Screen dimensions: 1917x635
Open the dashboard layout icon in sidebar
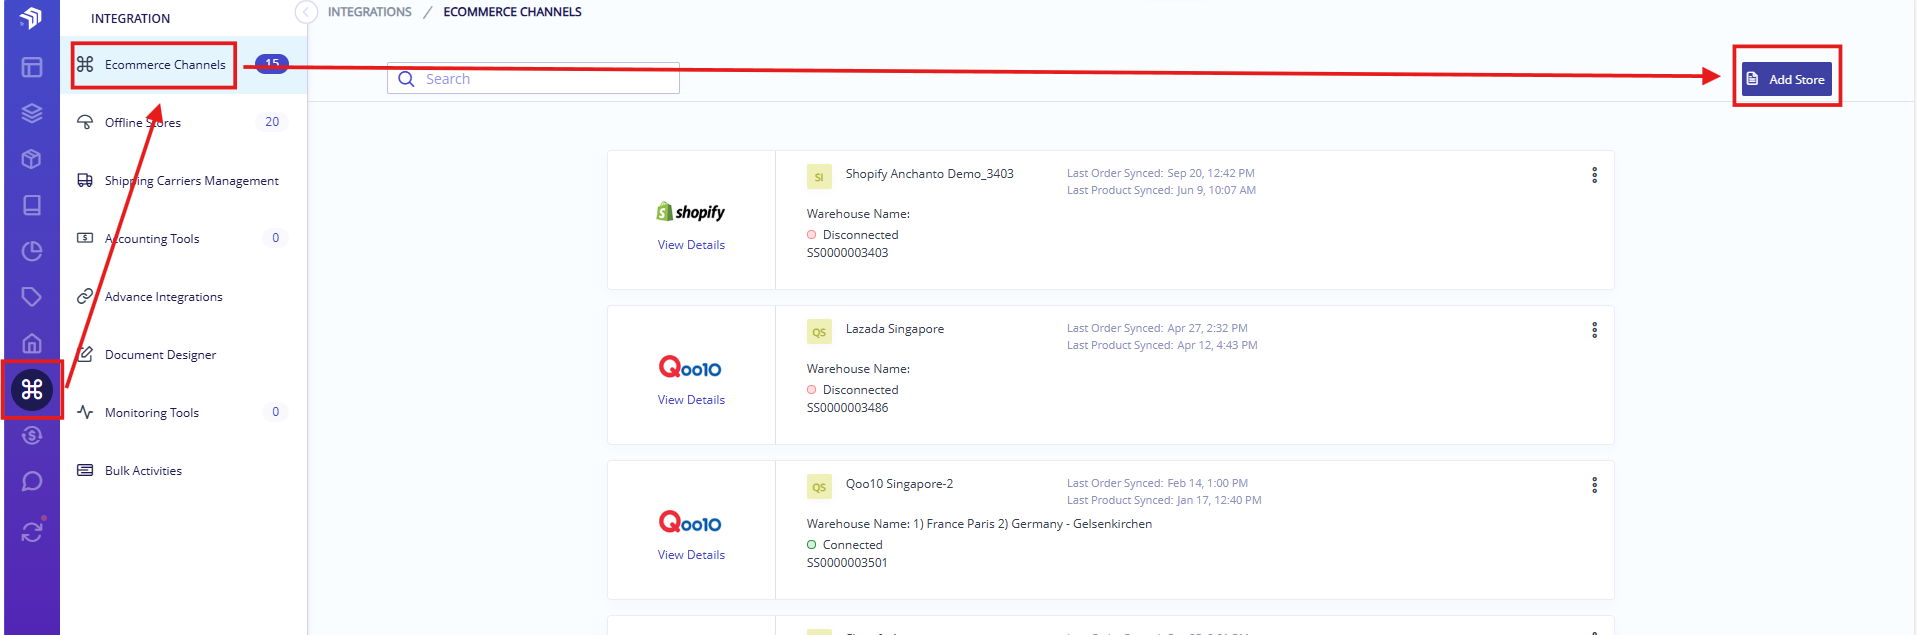[x=32, y=67]
